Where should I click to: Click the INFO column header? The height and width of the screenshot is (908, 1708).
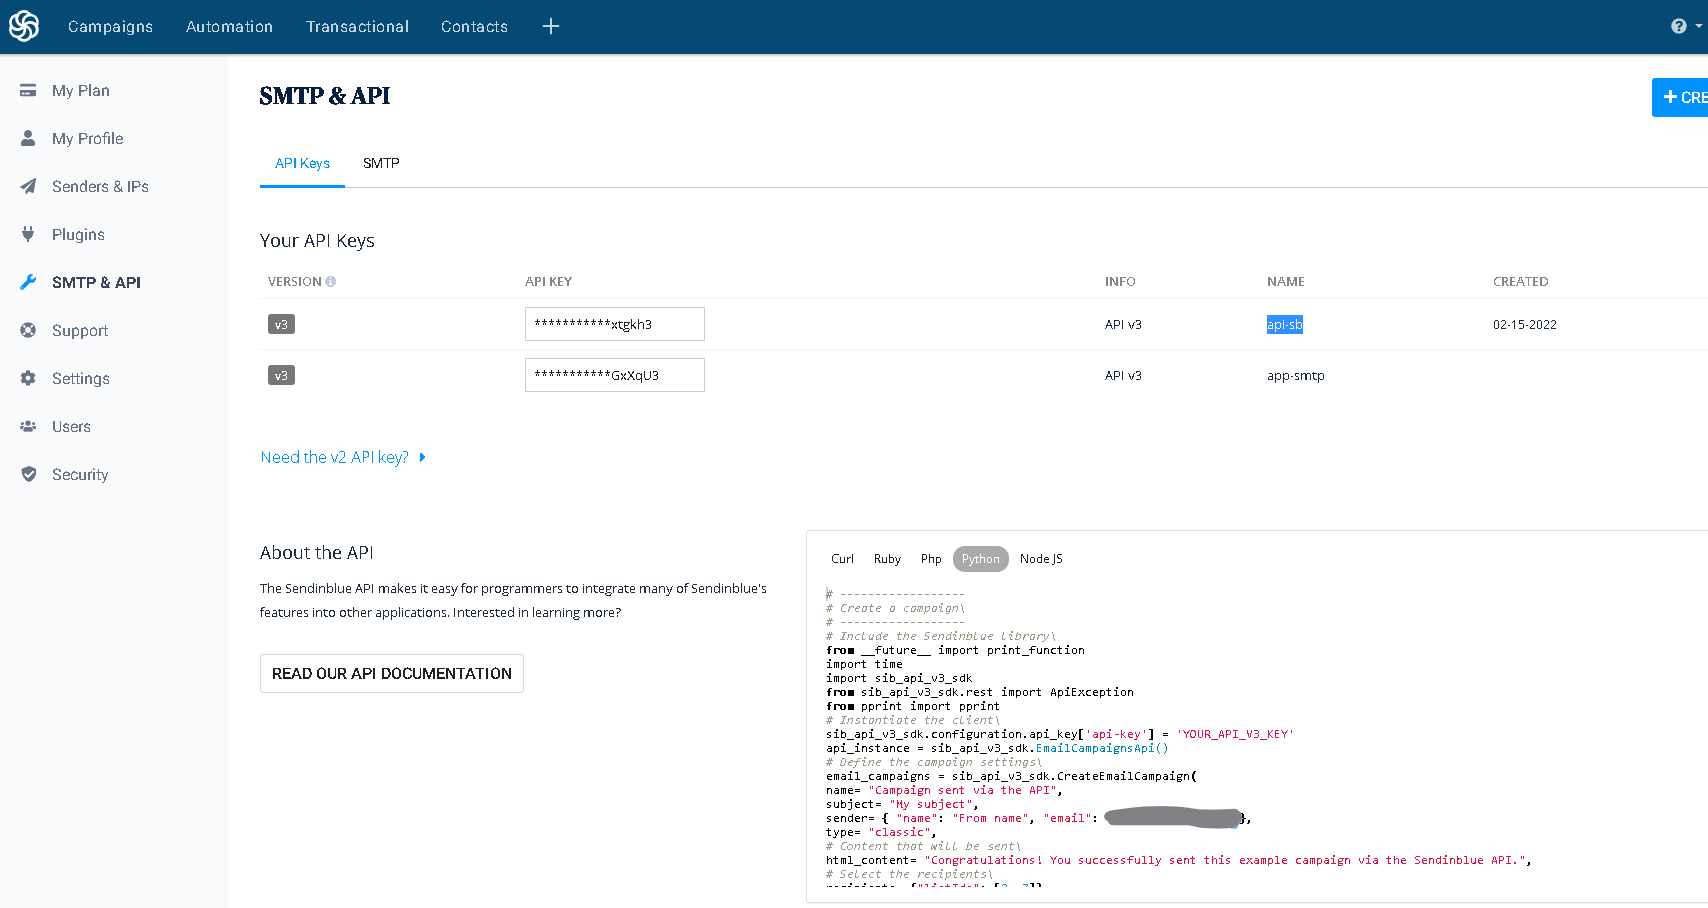point(1120,282)
